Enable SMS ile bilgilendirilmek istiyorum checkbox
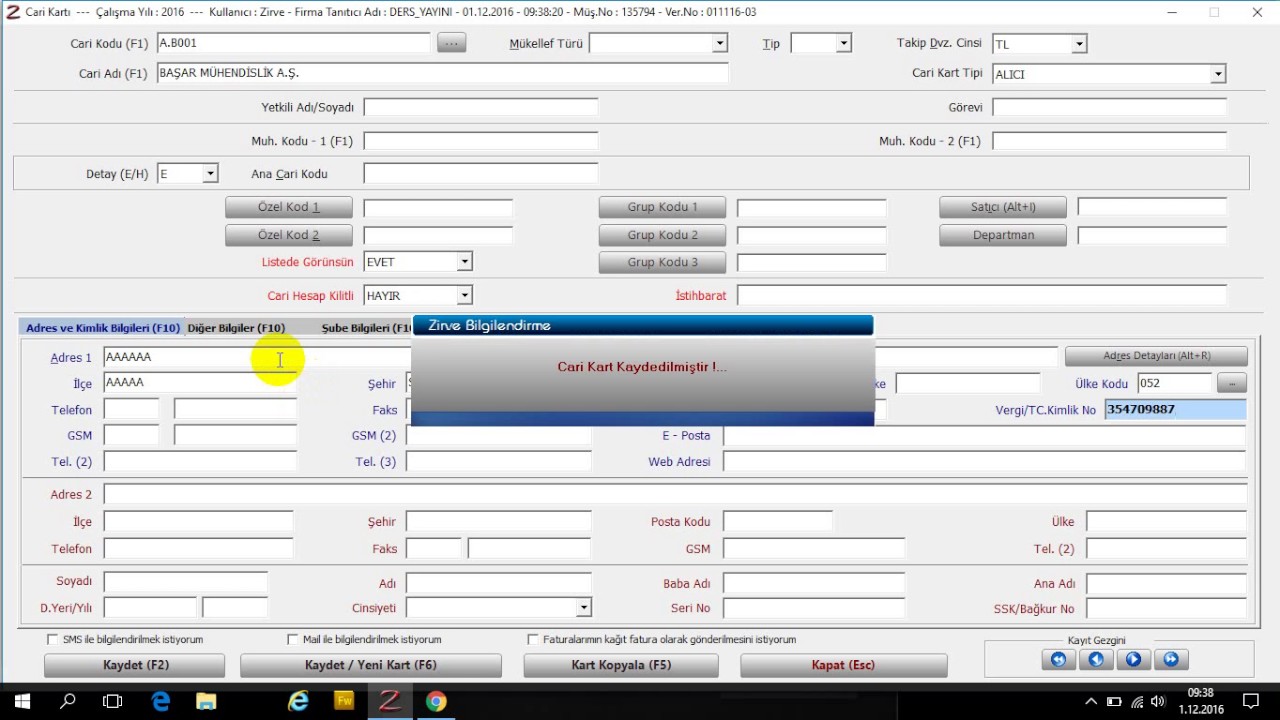The width and height of the screenshot is (1280, 720). pos(53,639)
